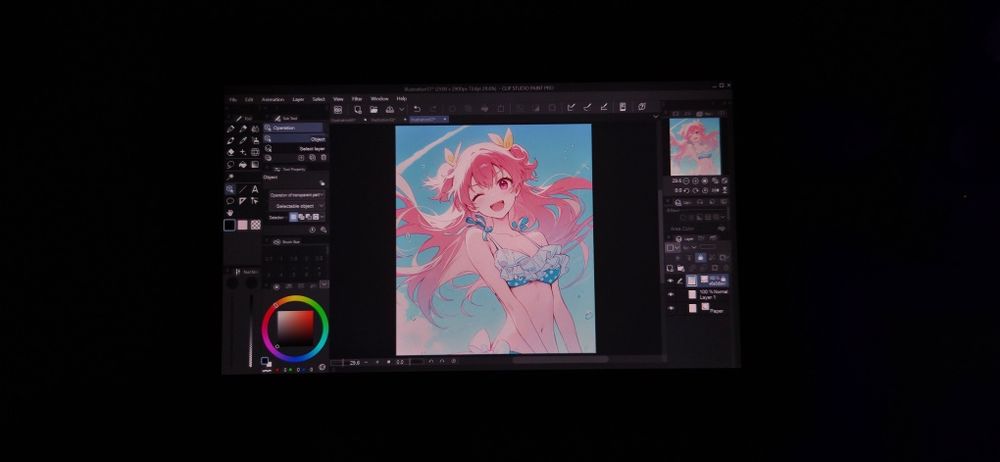Open the File menu
The width and height of the screenshot is (1000, 462).
click(x=233, y=100)
